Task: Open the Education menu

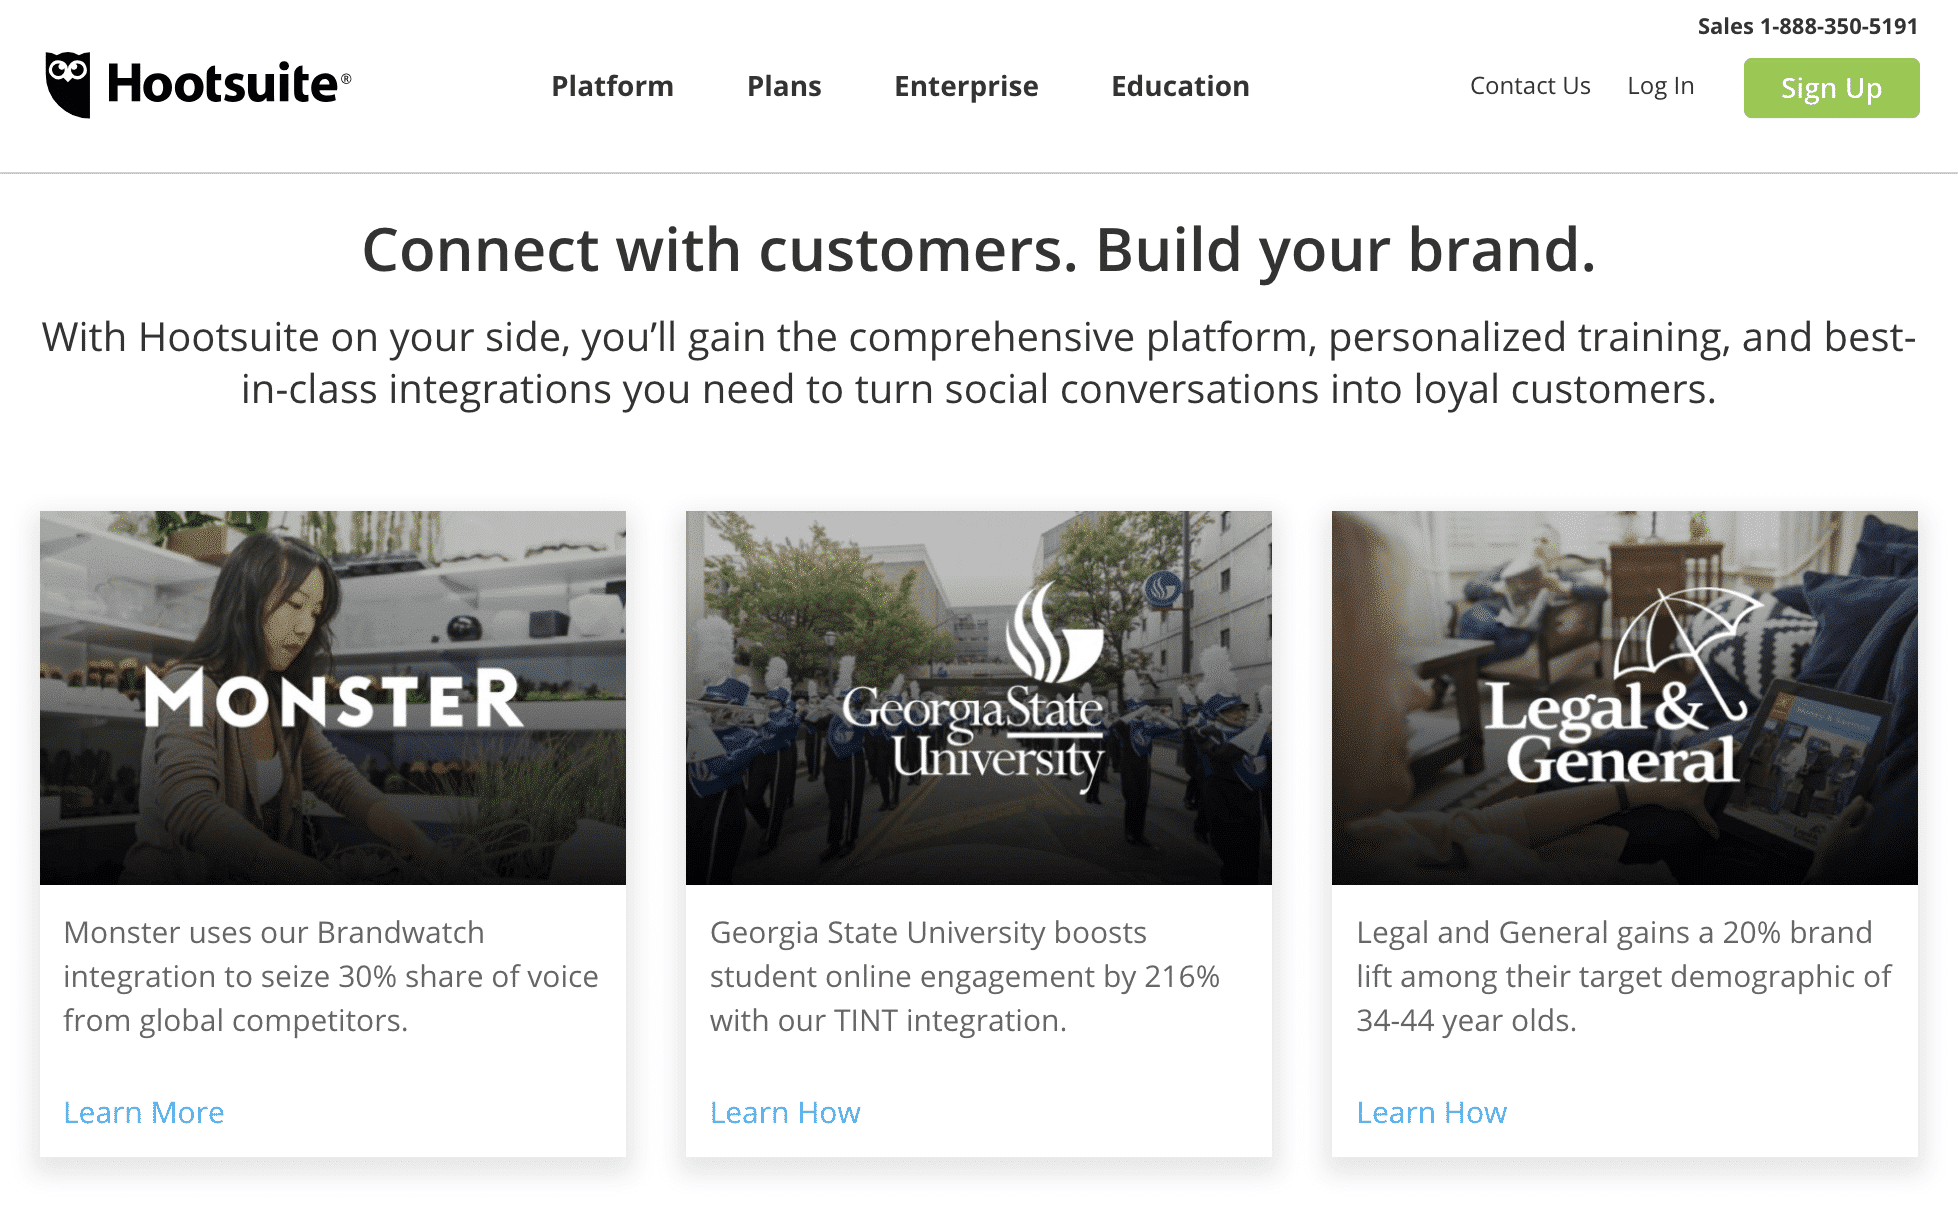Action: [x=1180, y=86]
